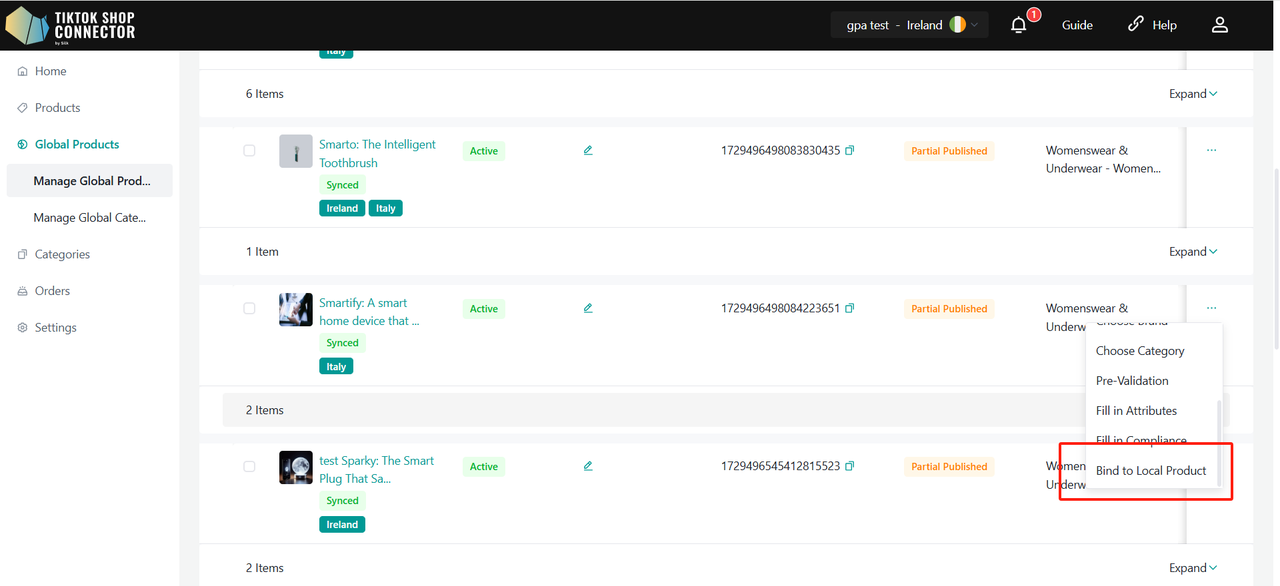Click the notification bell icon
This screenshot has height=586, width=1280.
pos(1019,25)
